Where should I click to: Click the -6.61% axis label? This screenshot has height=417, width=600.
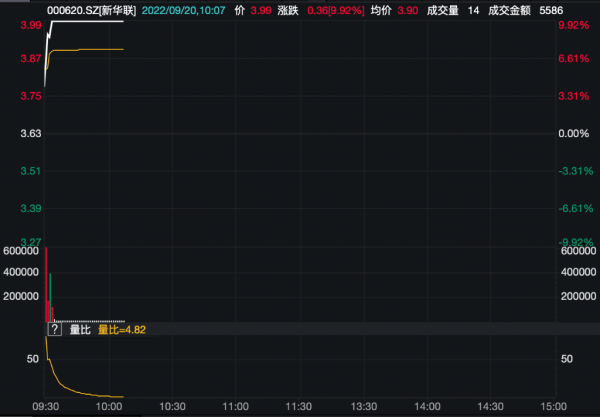(576, 208)
